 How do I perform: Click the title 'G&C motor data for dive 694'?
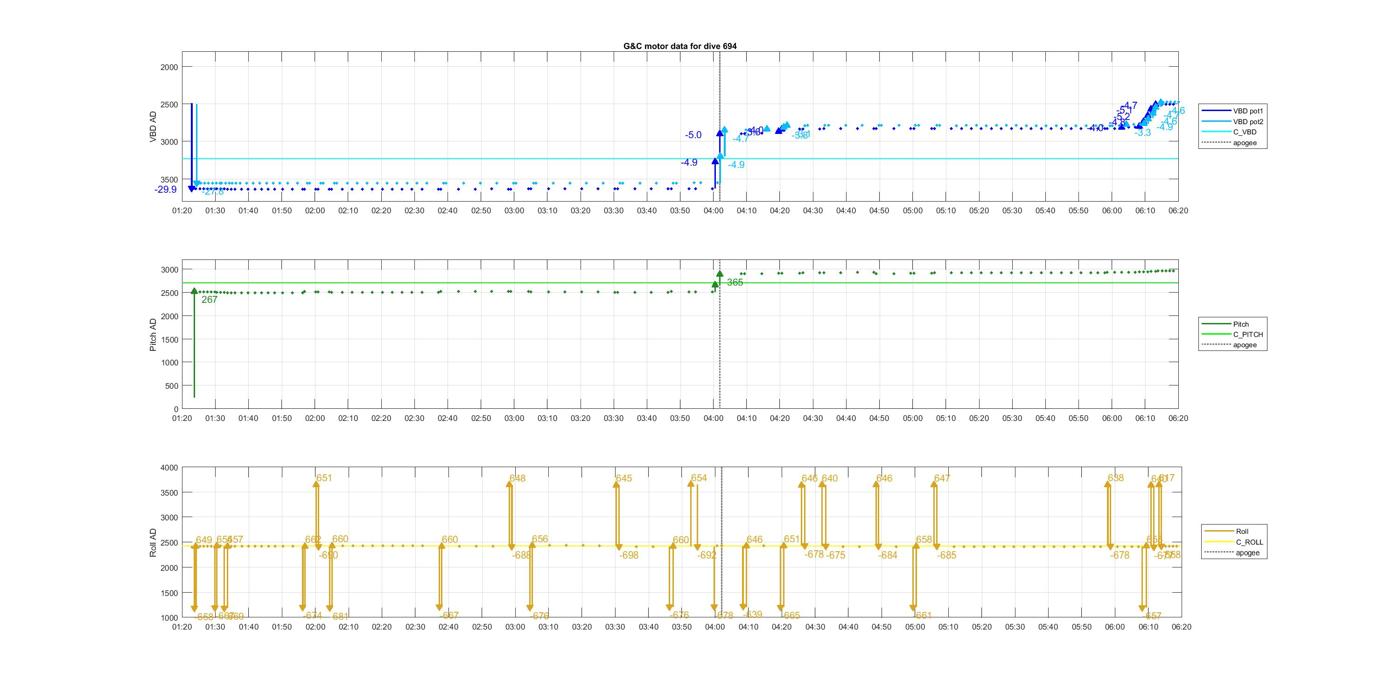[x=680, y=46]
